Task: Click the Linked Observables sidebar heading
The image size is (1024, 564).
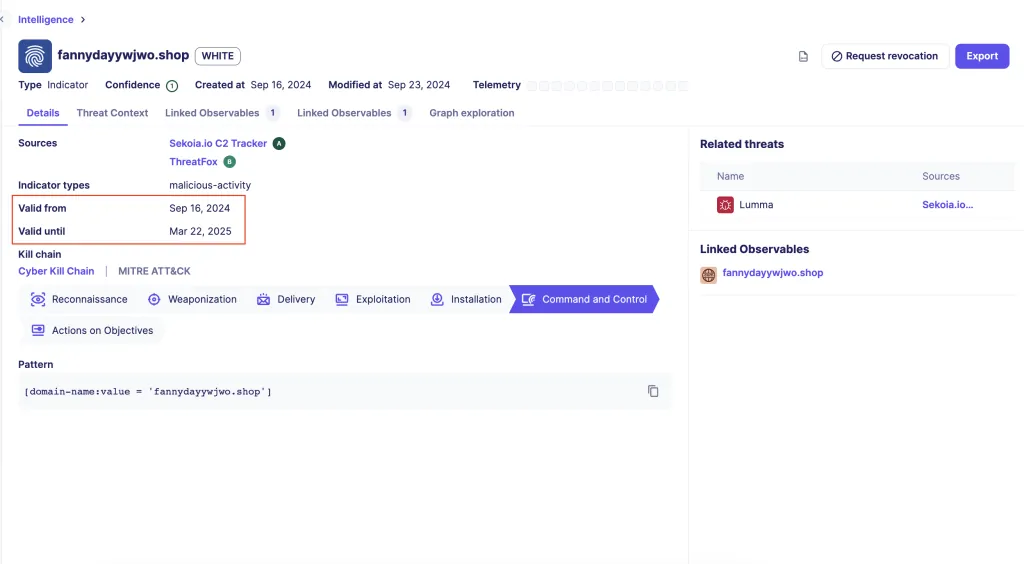Action: (x=754, y=249)
